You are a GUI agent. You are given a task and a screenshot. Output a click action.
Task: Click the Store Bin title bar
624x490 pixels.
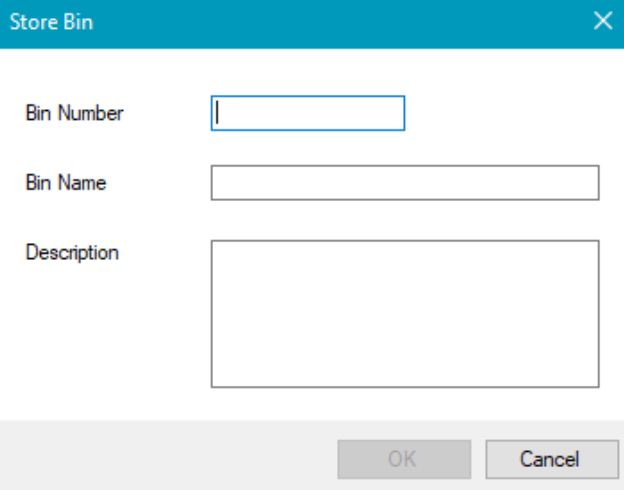coord(300,22)
